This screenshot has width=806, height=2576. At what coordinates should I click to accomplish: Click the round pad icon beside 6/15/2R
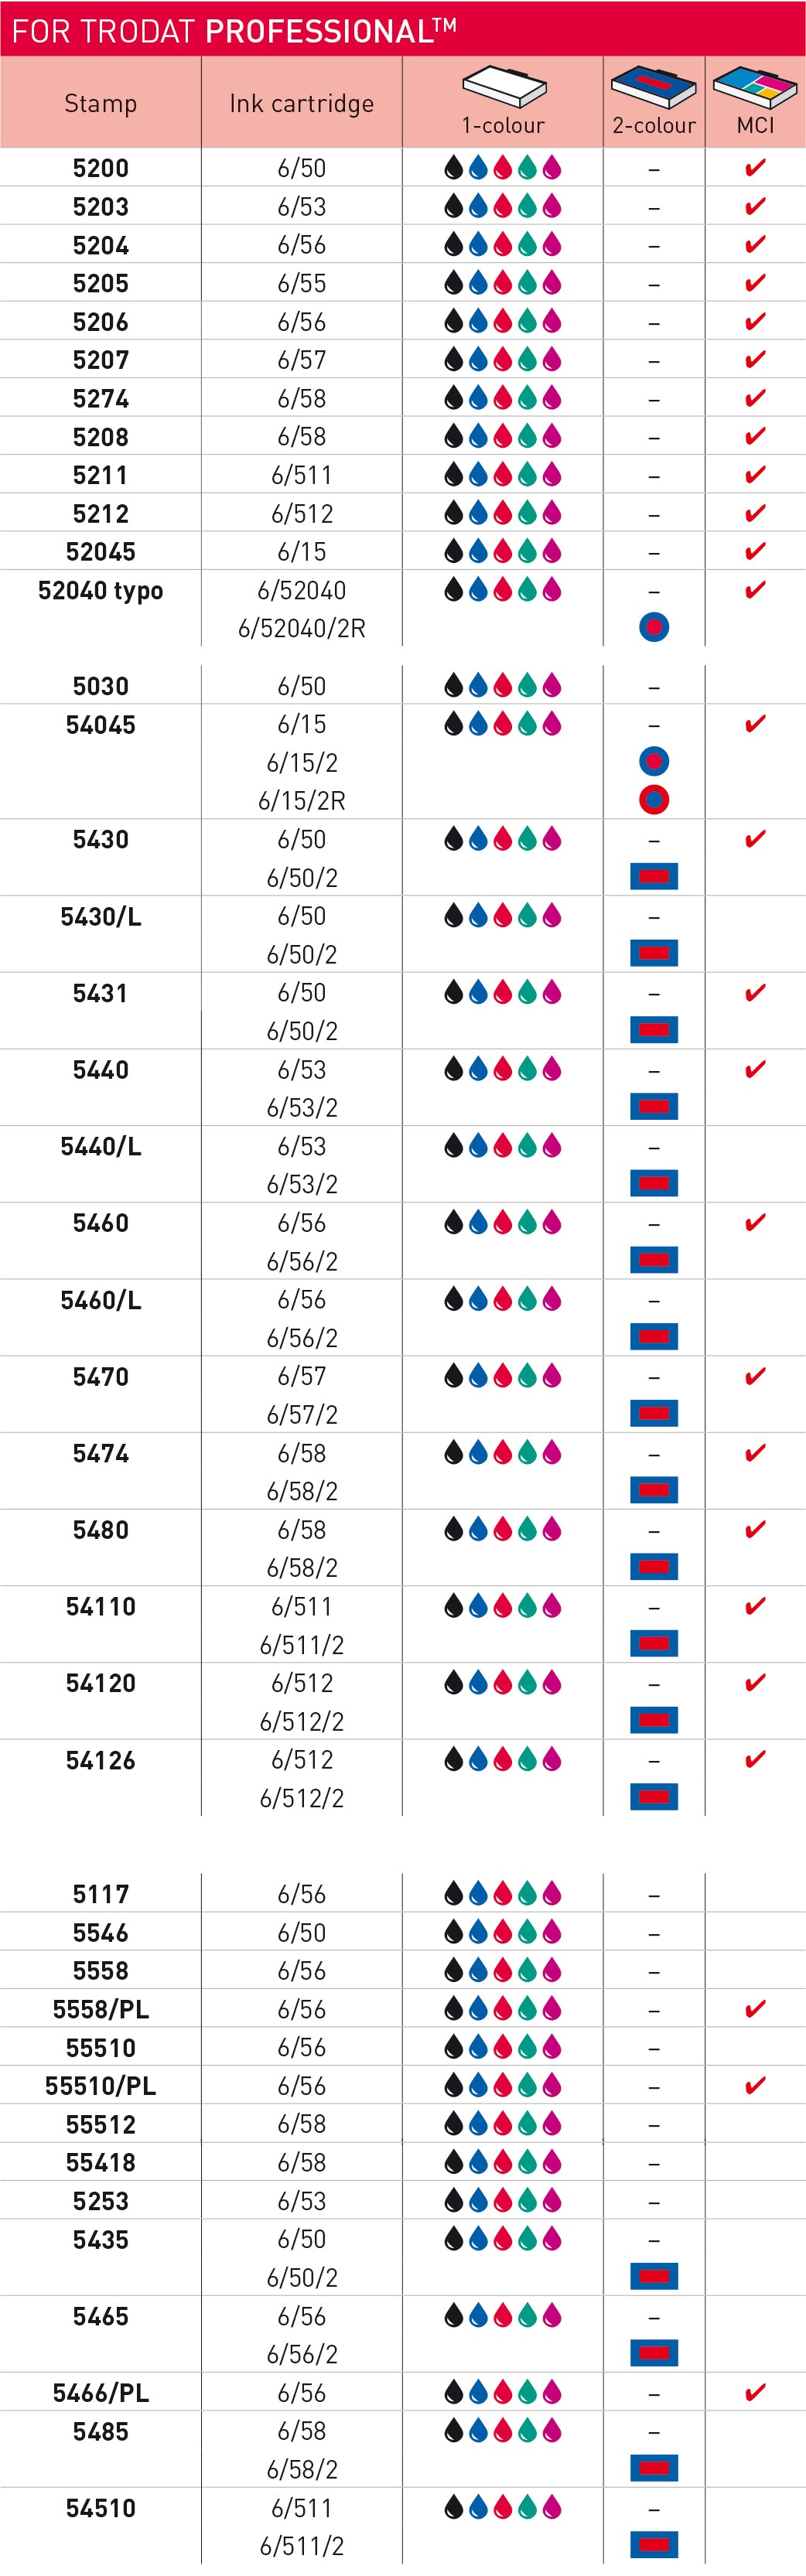point(654,800)
